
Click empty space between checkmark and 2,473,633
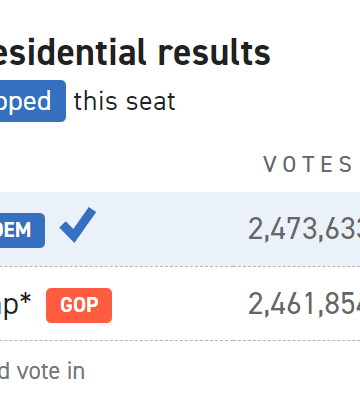pyautogui.click(x=172, y=229)
